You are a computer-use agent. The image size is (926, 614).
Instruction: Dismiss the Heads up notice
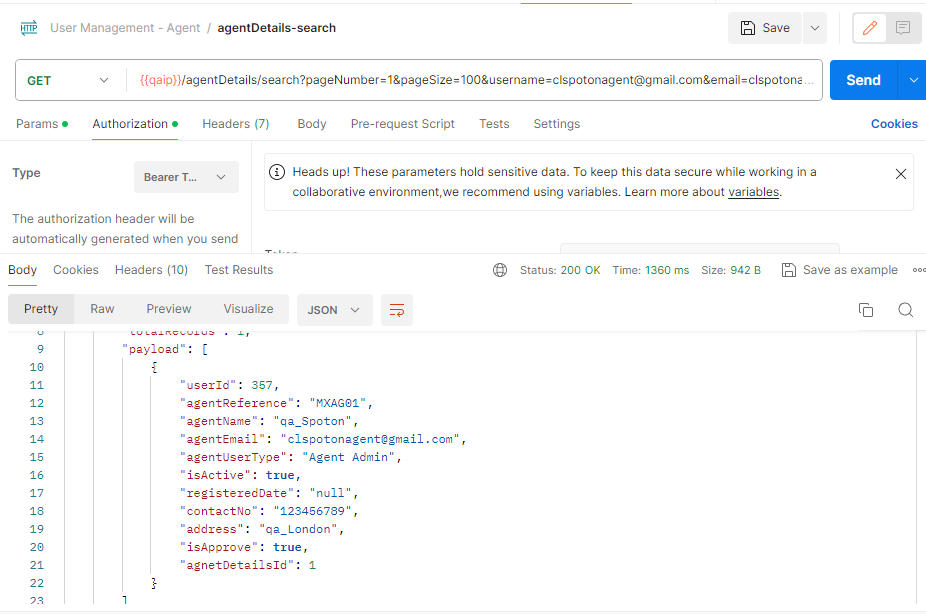pos(901,174)
